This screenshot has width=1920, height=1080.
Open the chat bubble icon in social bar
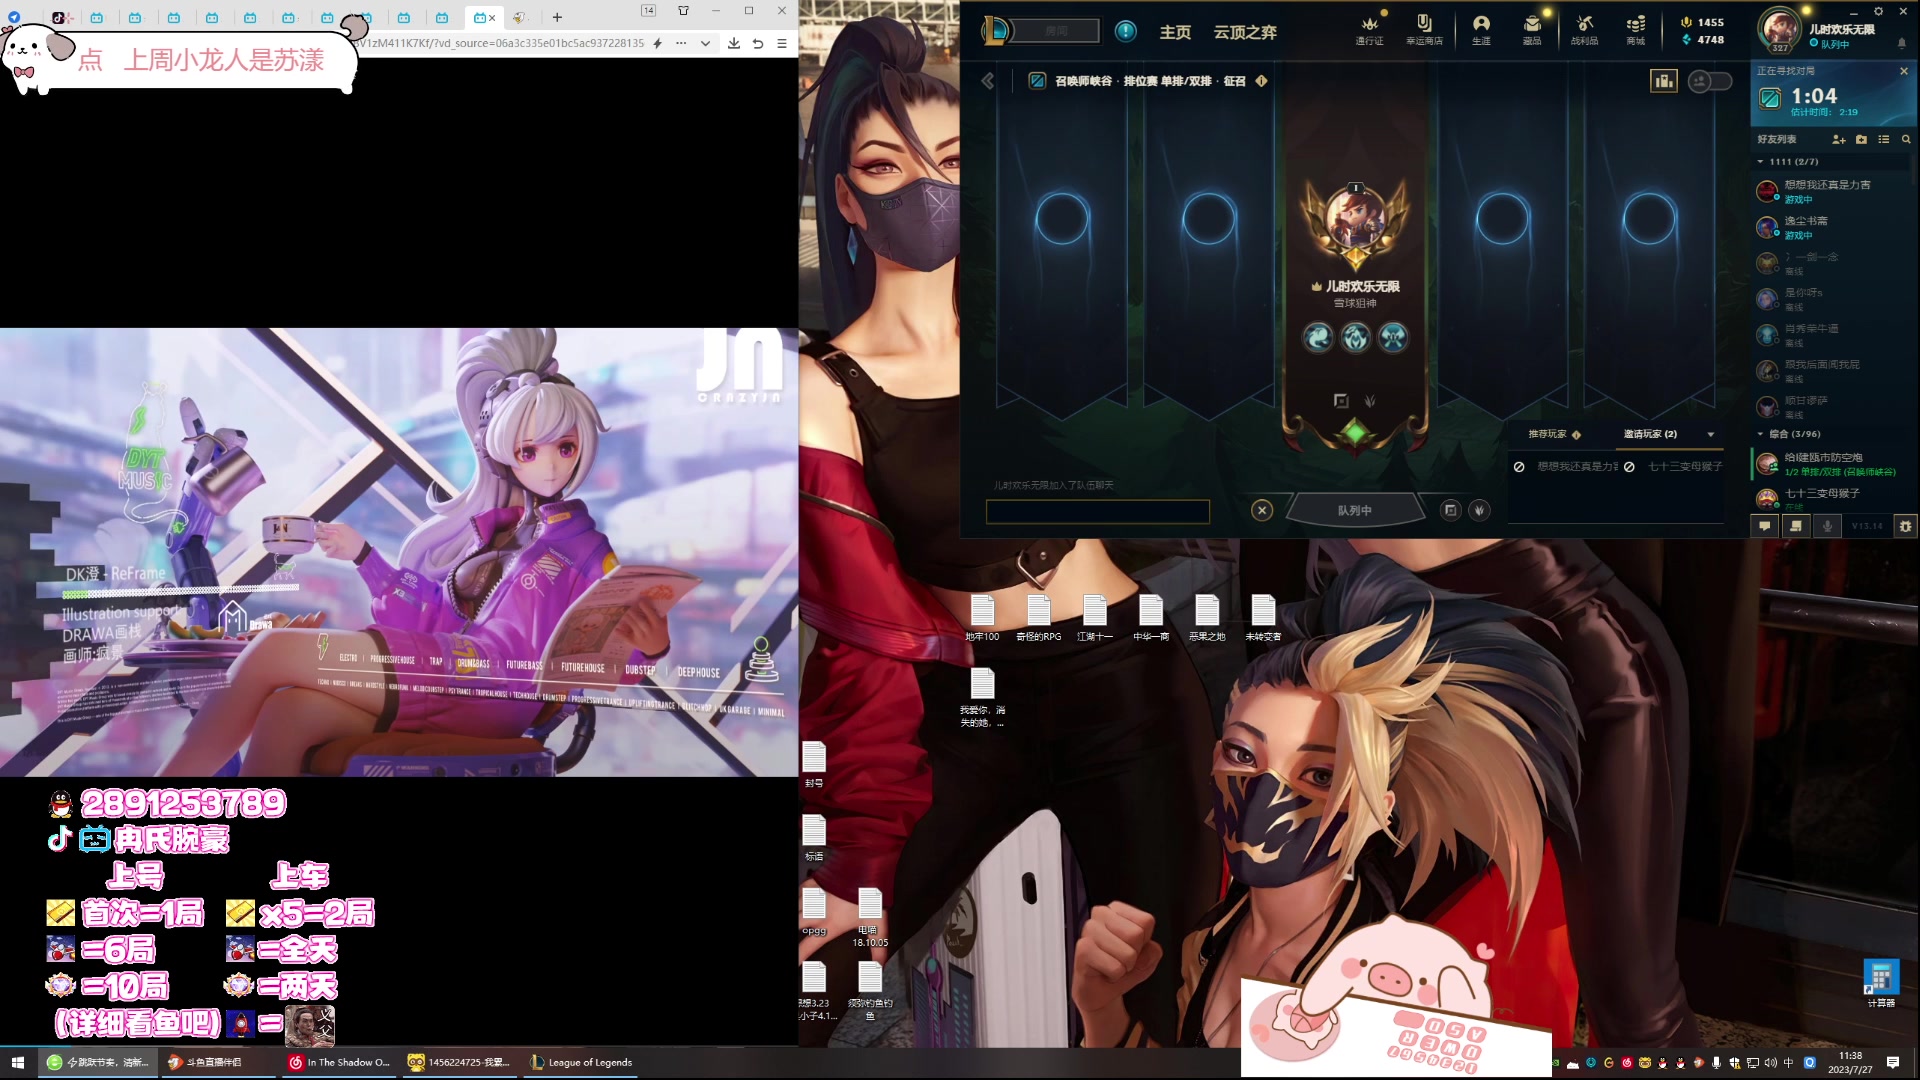(1765, 525)
